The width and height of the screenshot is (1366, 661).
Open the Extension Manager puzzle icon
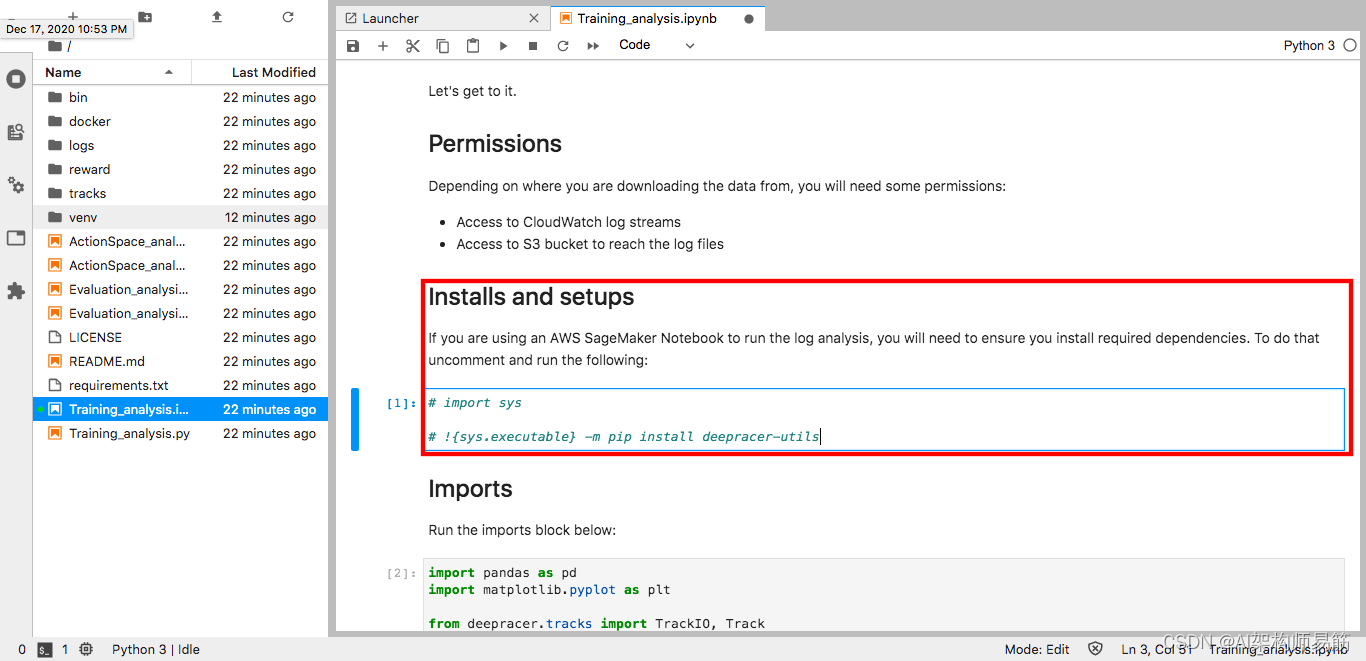[x=16, y=291]
